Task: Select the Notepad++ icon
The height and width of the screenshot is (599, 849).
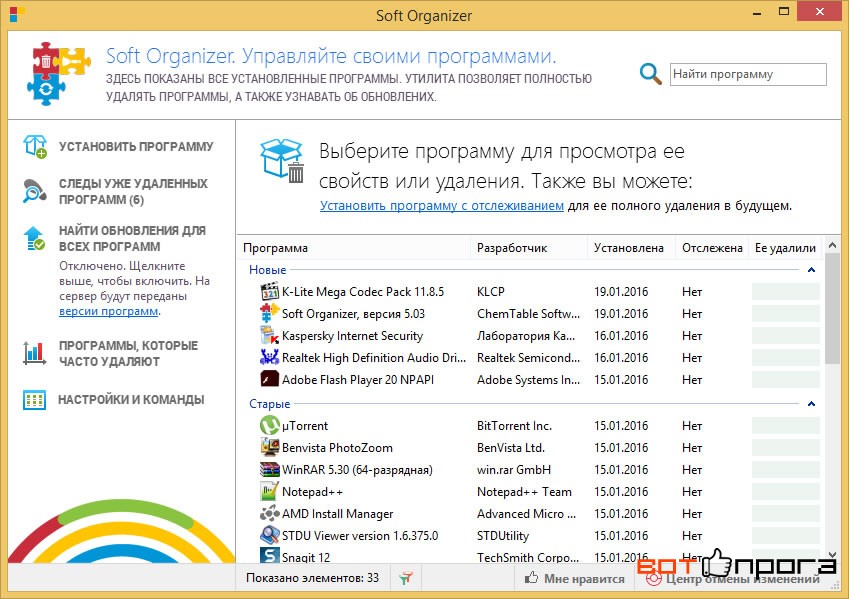Action: [270, 492]
